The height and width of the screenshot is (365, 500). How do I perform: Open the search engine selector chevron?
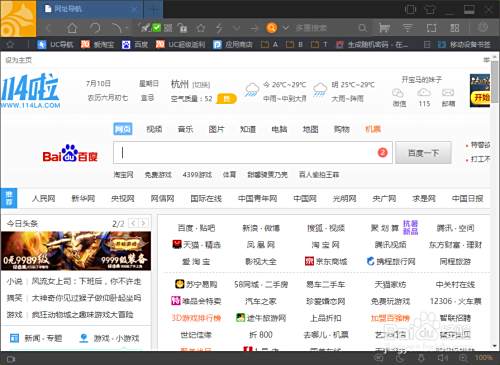286,28
